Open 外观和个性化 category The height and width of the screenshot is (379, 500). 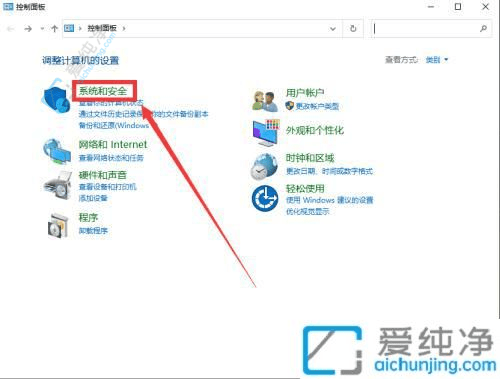[315, 130]
